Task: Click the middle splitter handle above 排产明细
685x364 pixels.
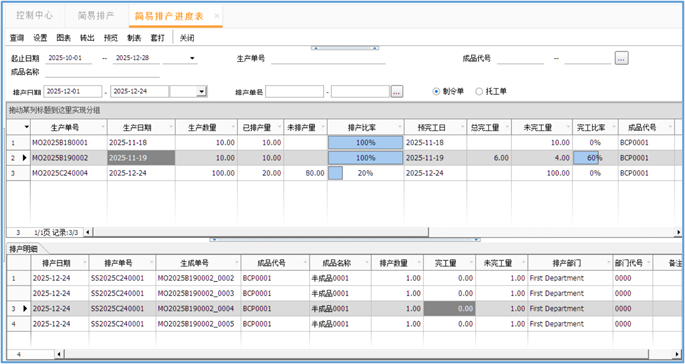Action: pos(345,240)
